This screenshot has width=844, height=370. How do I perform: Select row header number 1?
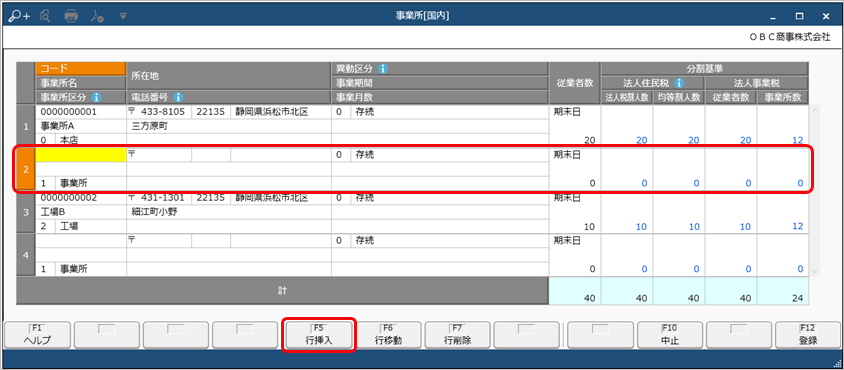26,127
